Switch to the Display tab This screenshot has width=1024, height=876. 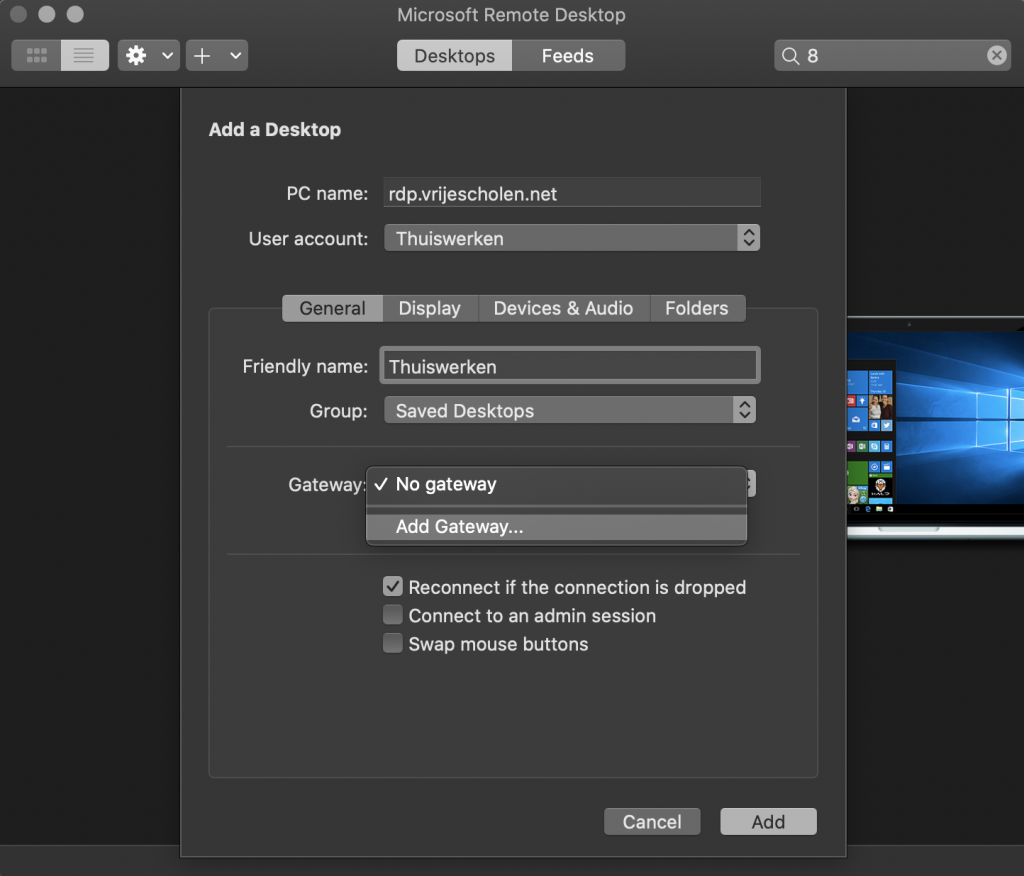(x=430, y=308)
